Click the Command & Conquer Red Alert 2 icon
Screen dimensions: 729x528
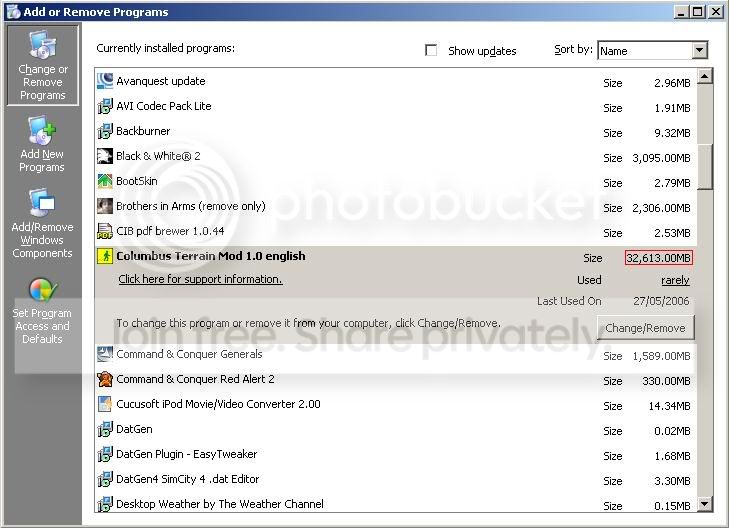105,379
